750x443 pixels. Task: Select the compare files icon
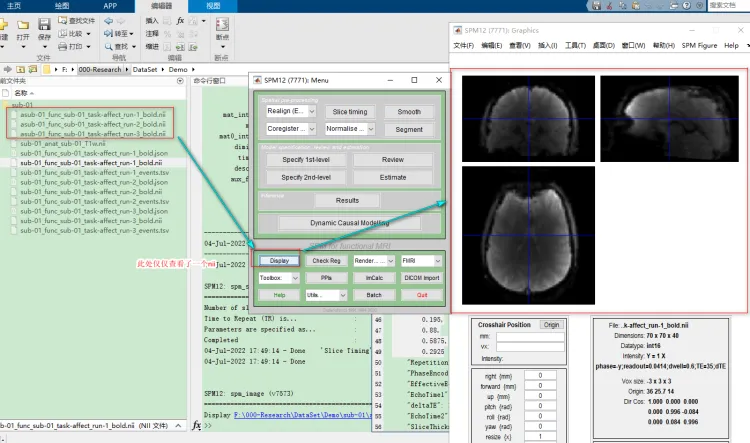(63, 33)
